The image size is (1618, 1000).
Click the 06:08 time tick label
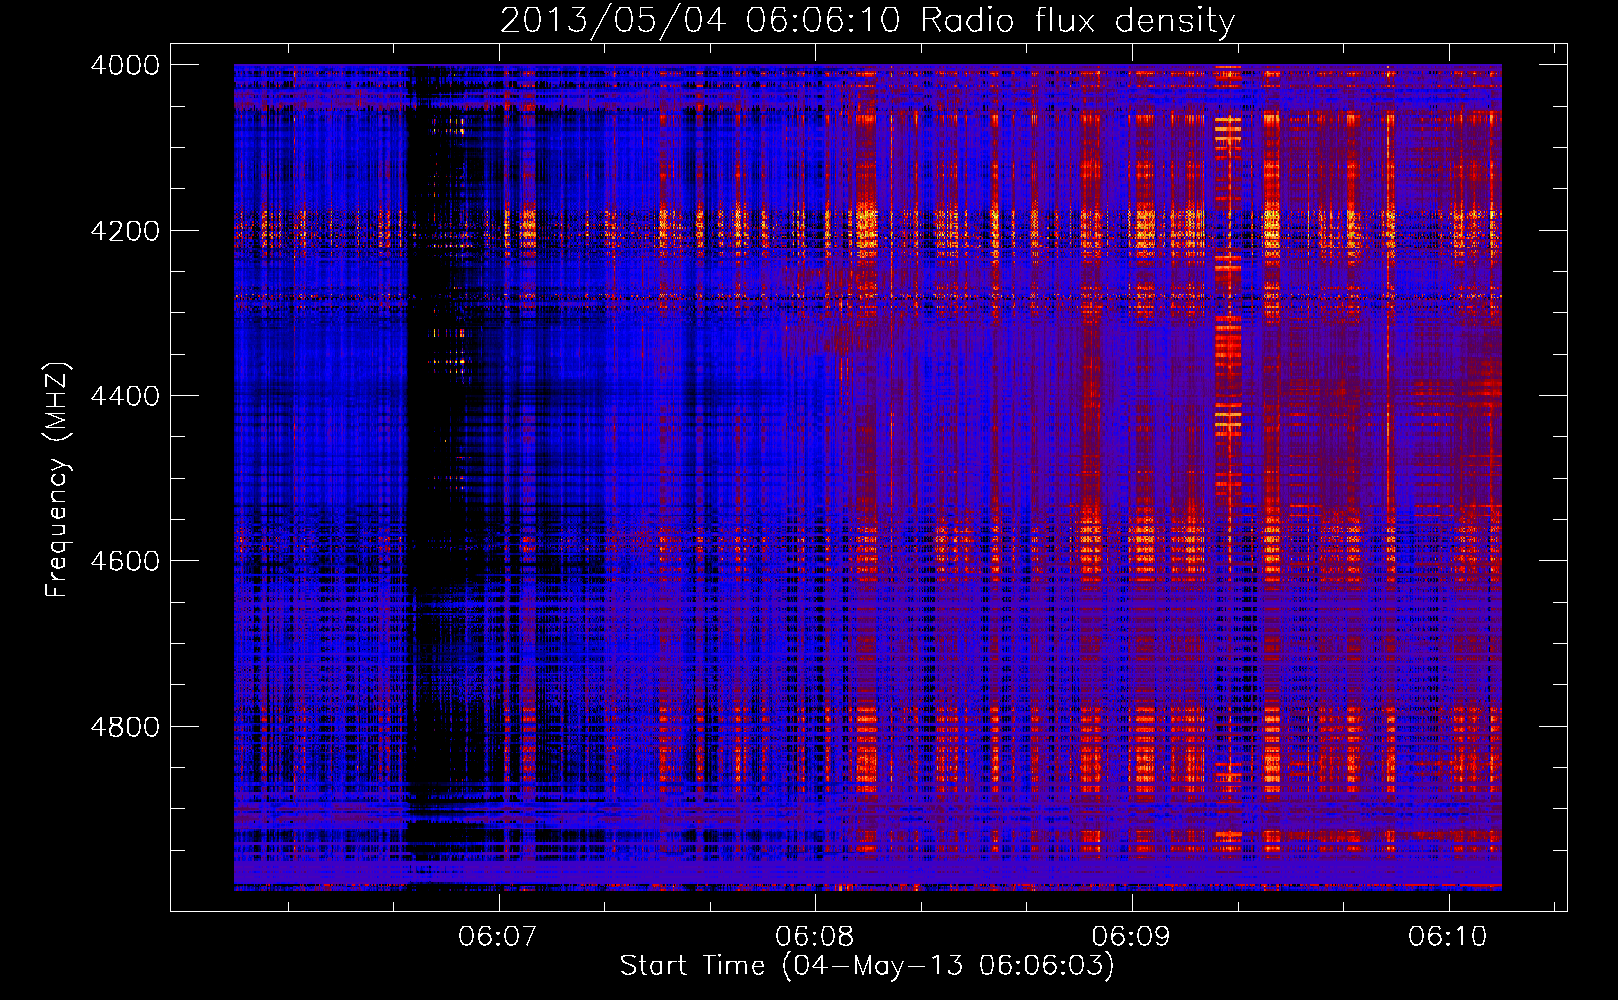coord(815,936)
